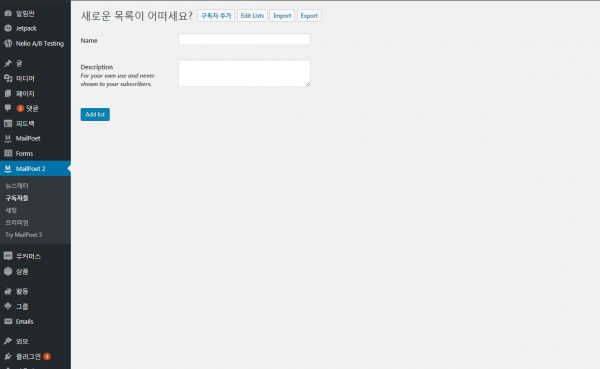600x369 pixels.
Task: Click the 외모 appearance brush icon
Action: click(x=8, y=341)
